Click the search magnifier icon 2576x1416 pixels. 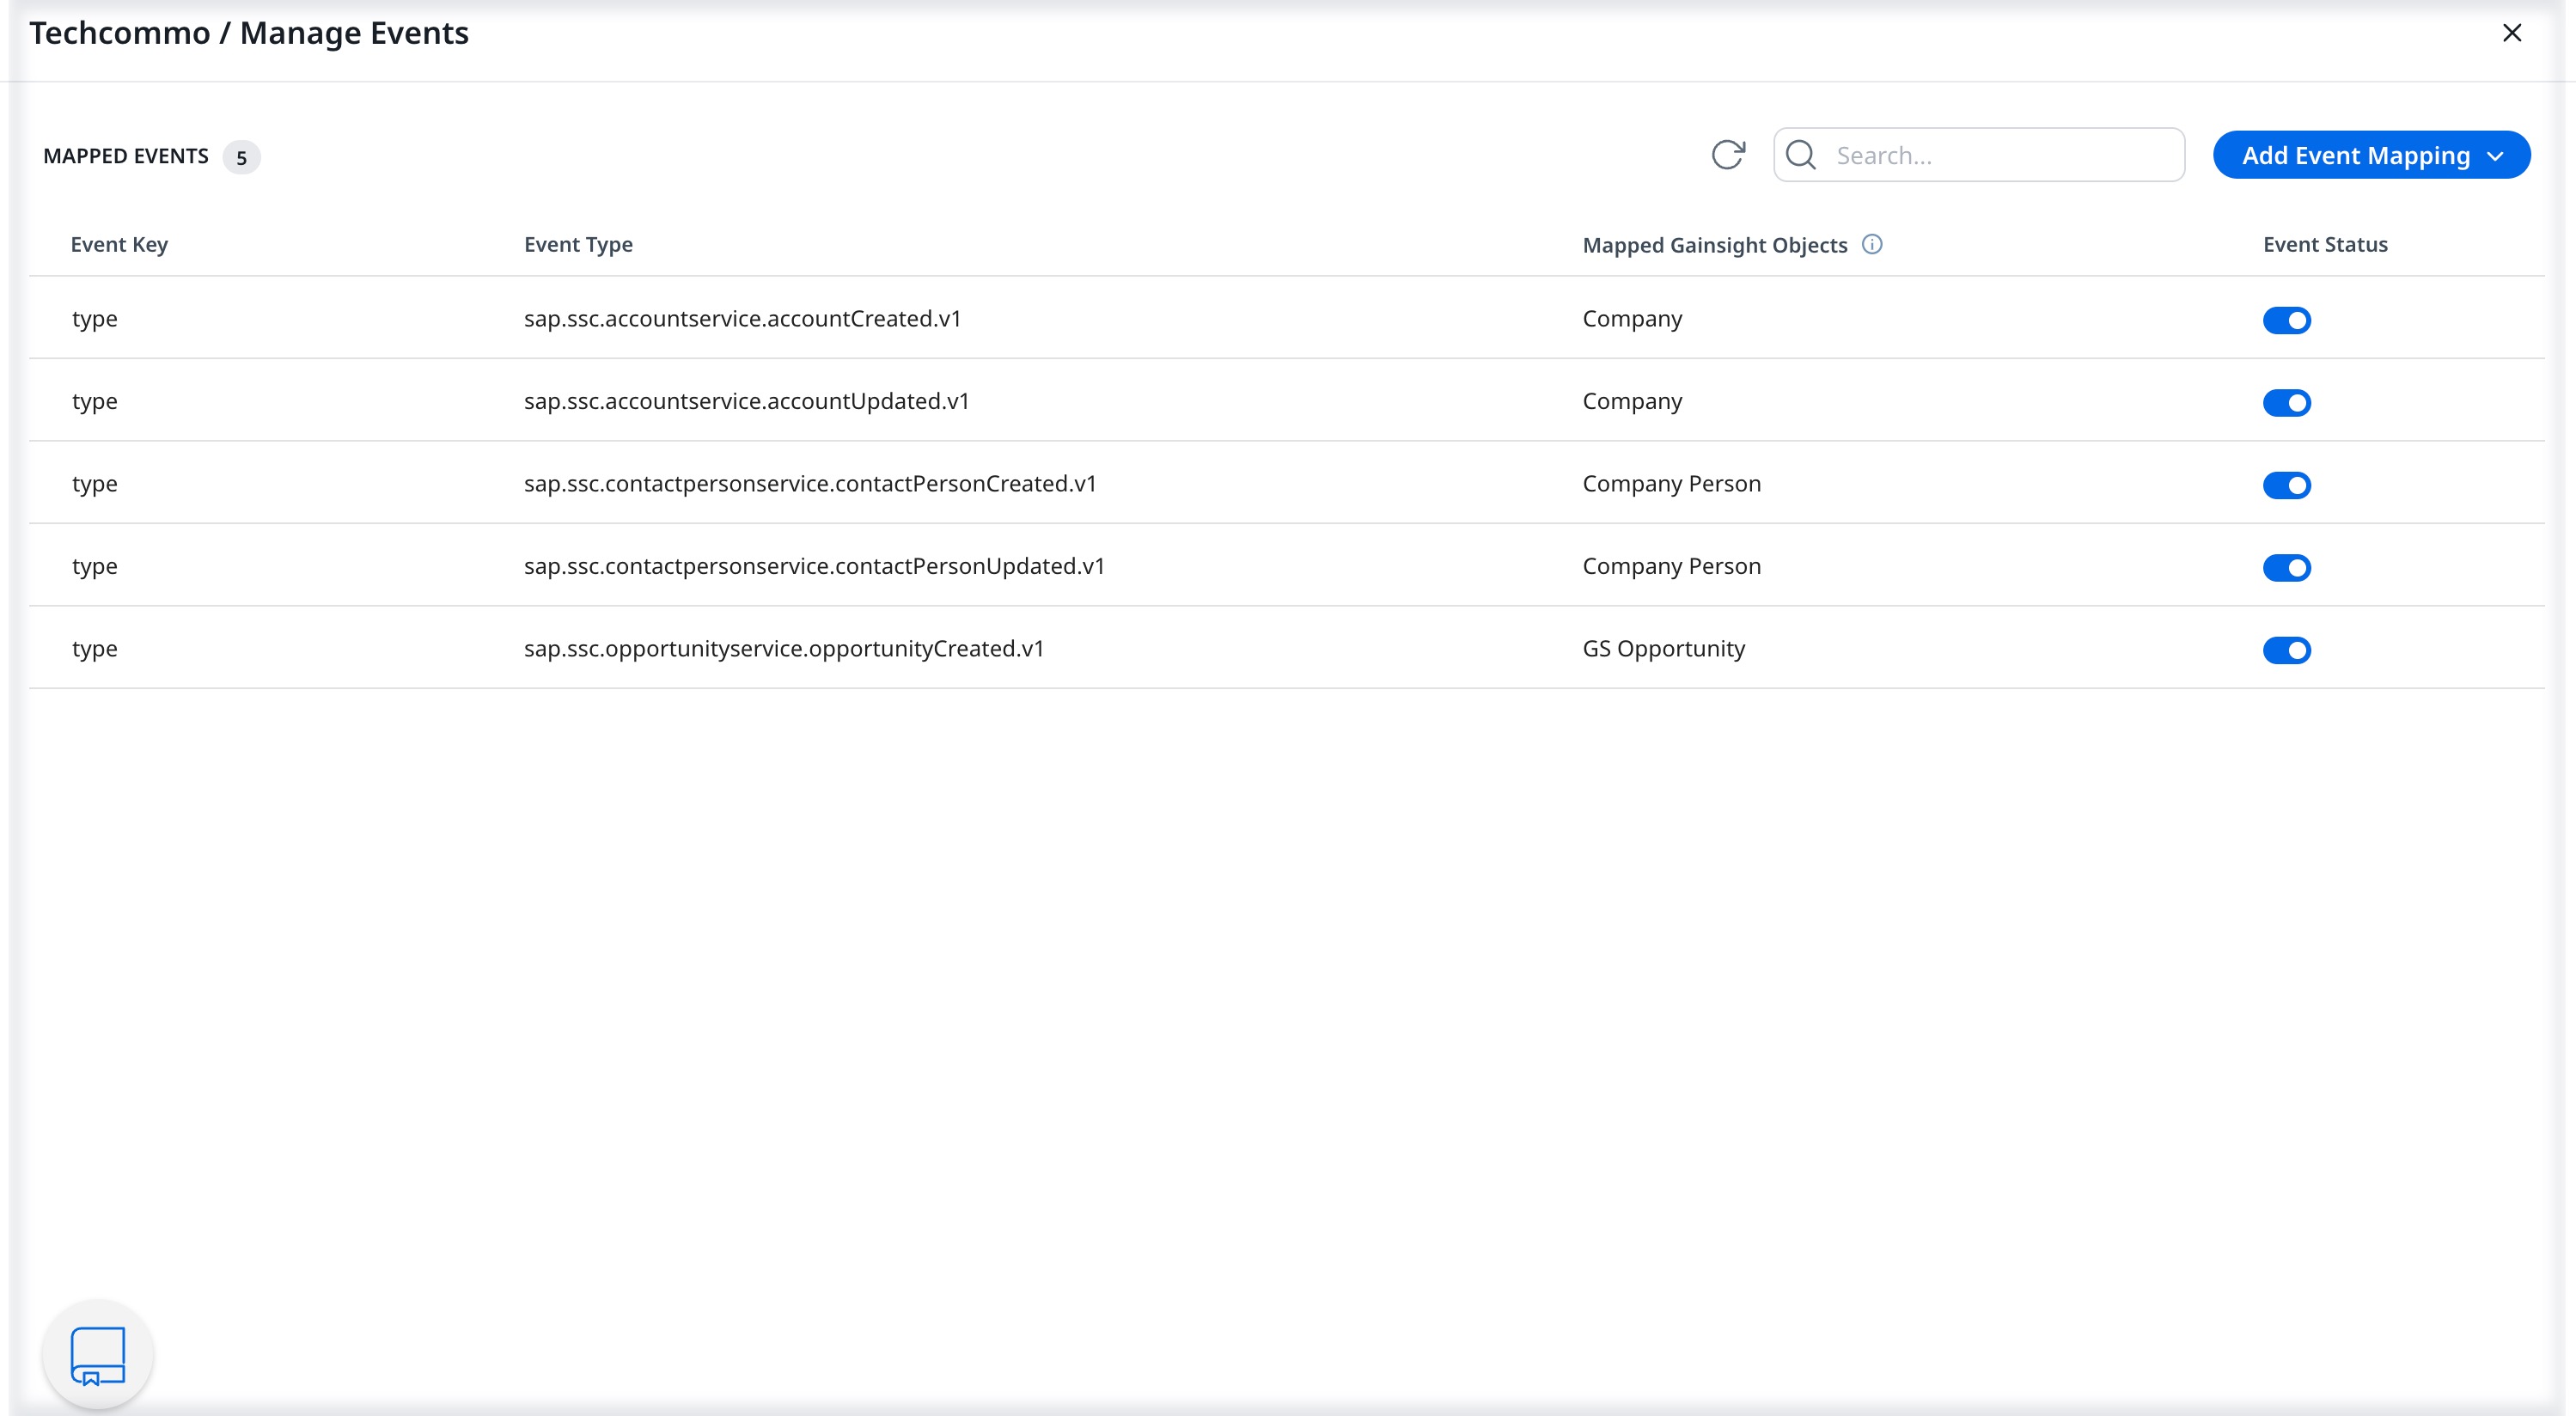pyautogui.click(x=1800, y=155)
